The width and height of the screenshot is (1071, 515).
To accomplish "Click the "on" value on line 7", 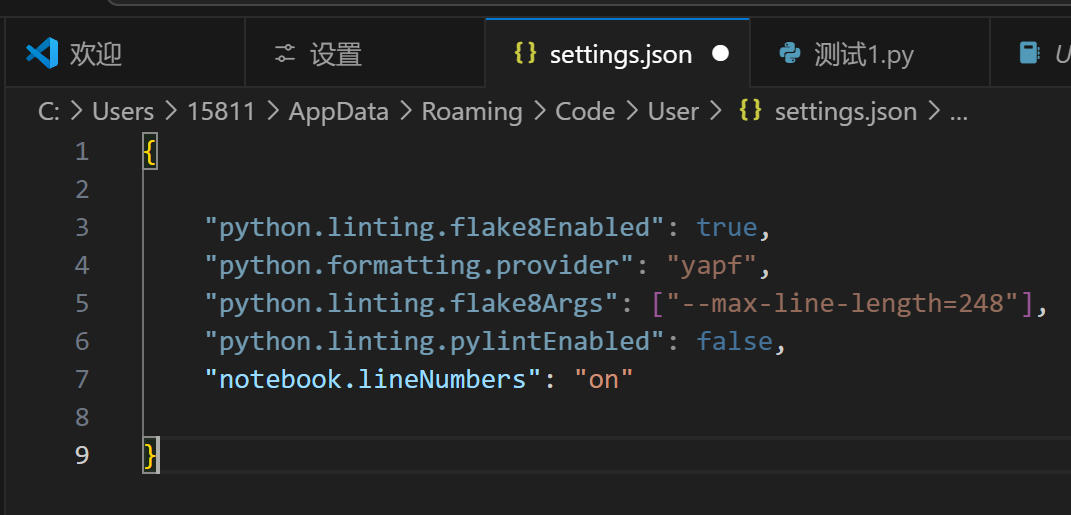I will pos(604,379).
